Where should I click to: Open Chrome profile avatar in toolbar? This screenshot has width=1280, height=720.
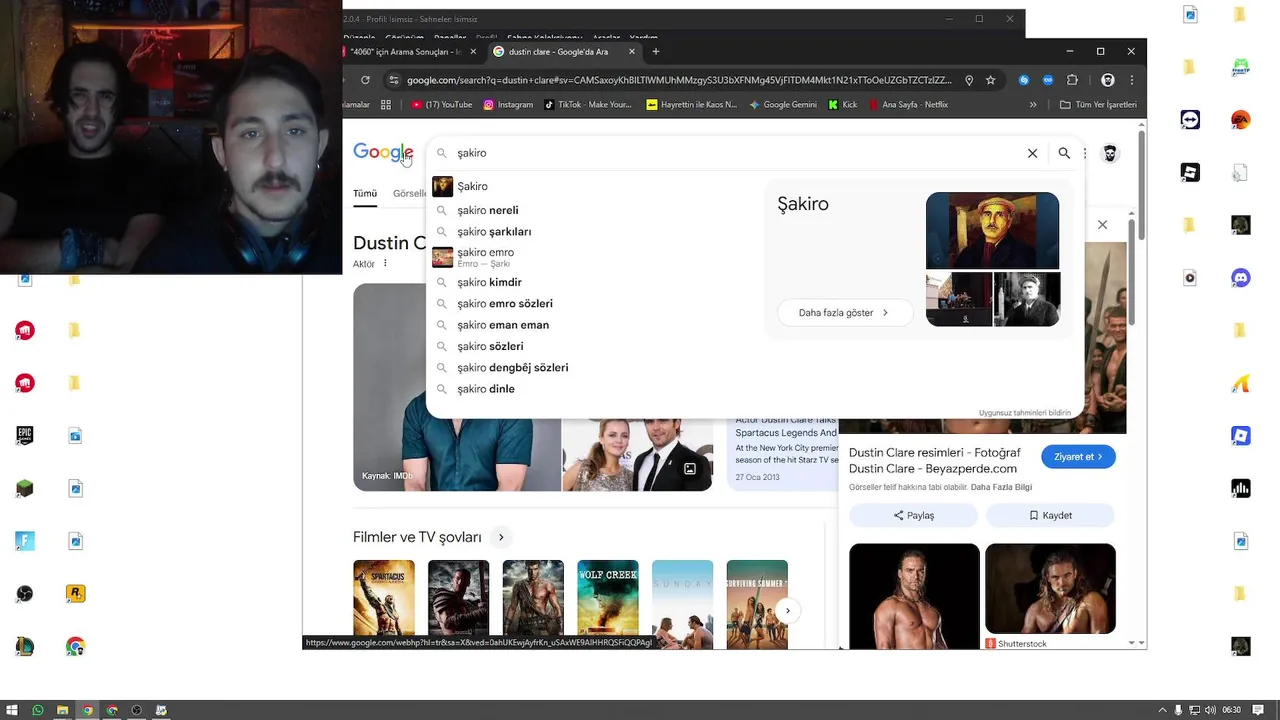(1107, 80)
